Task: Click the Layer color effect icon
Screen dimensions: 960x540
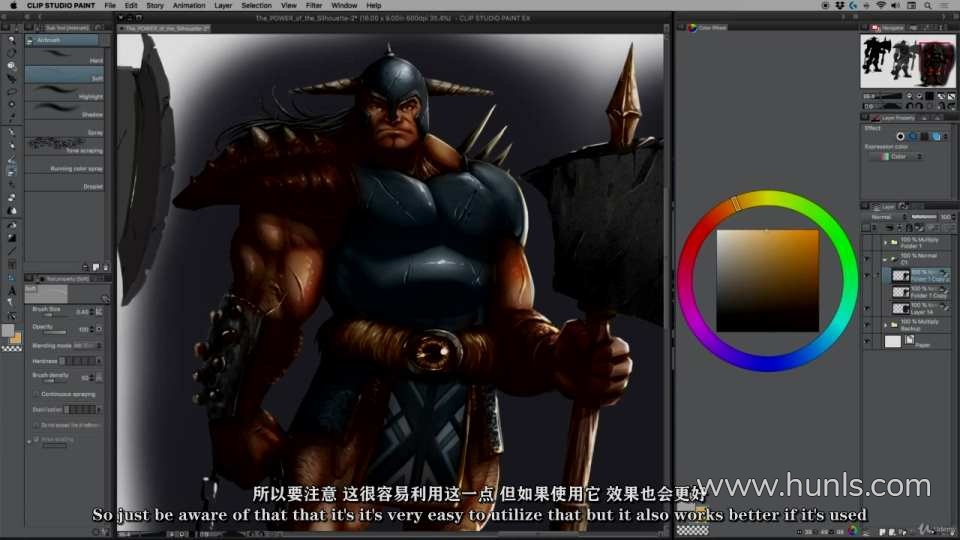Action: click(x=936, y=137)
